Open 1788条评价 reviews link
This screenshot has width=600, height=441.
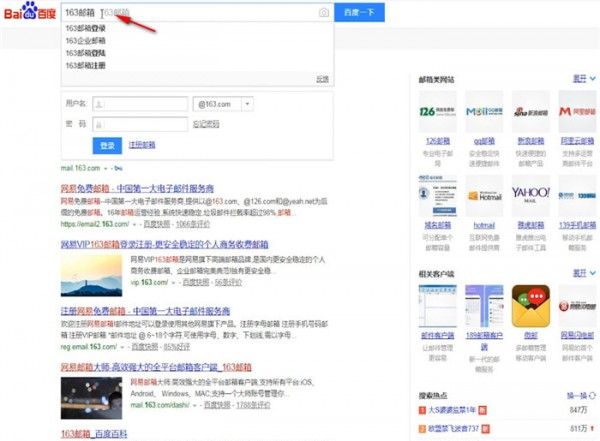pyautogui.click(x=253, y=405)
